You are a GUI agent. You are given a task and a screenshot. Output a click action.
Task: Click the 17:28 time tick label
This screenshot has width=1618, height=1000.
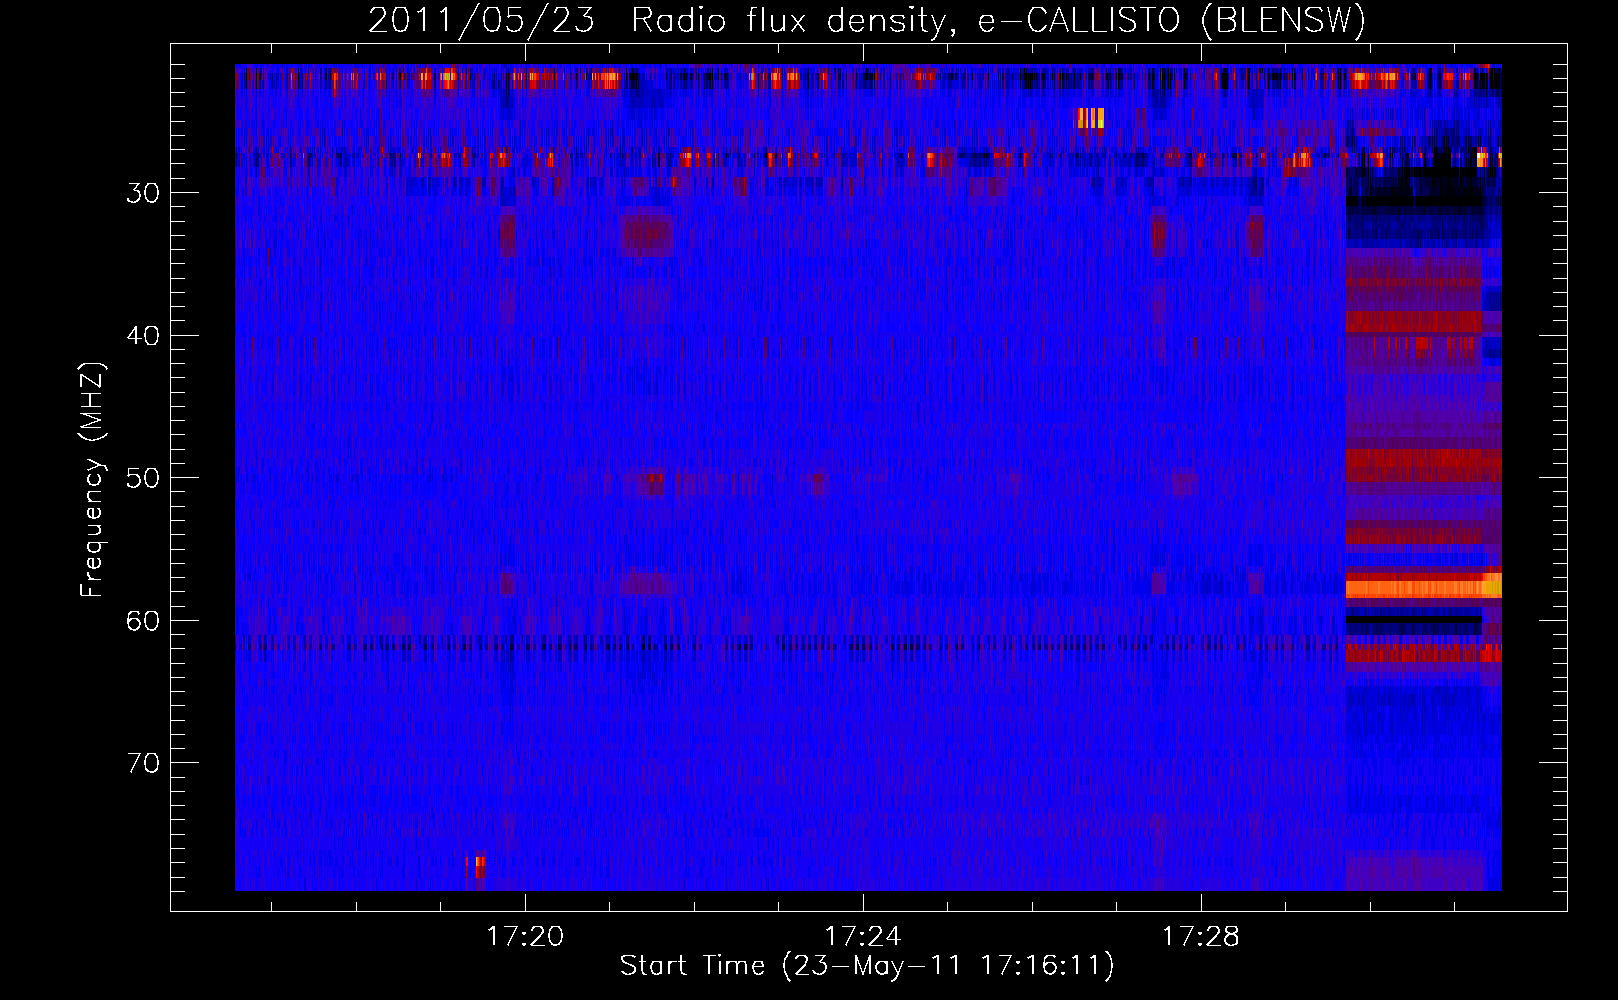point(1200,937)
